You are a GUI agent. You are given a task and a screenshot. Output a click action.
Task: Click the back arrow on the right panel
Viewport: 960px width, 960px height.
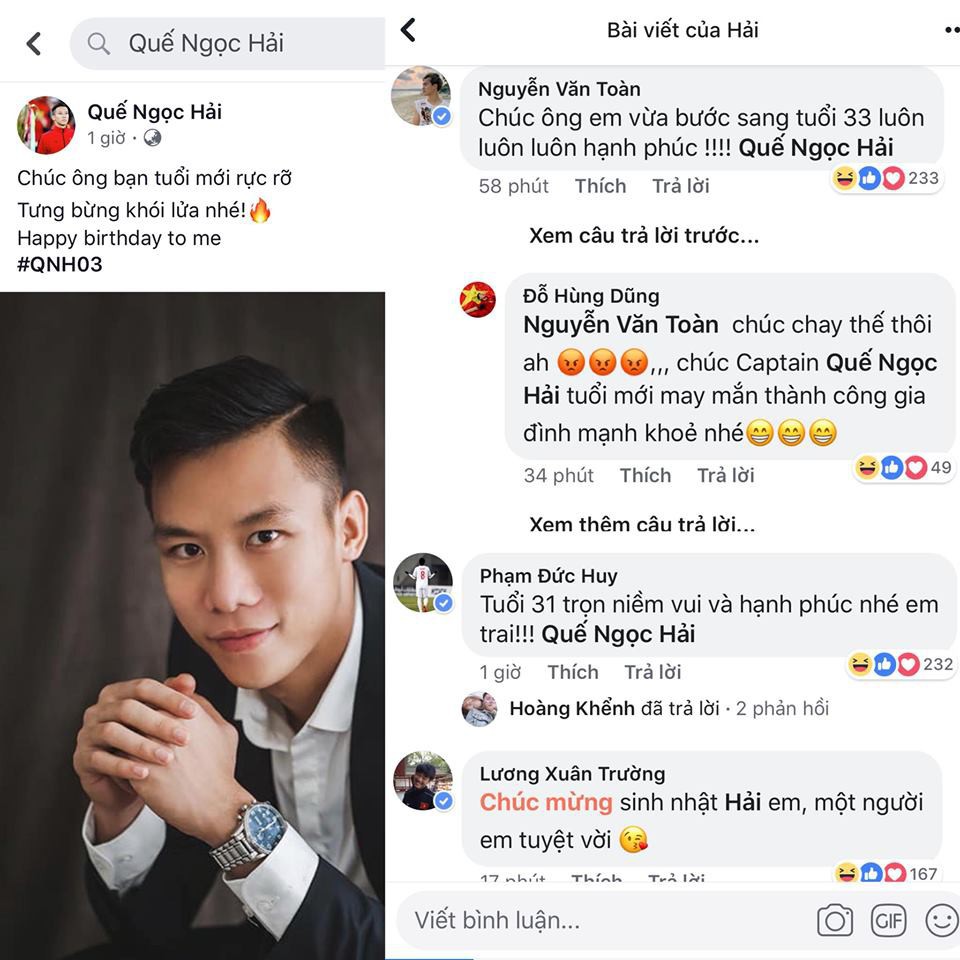(407, 30)
